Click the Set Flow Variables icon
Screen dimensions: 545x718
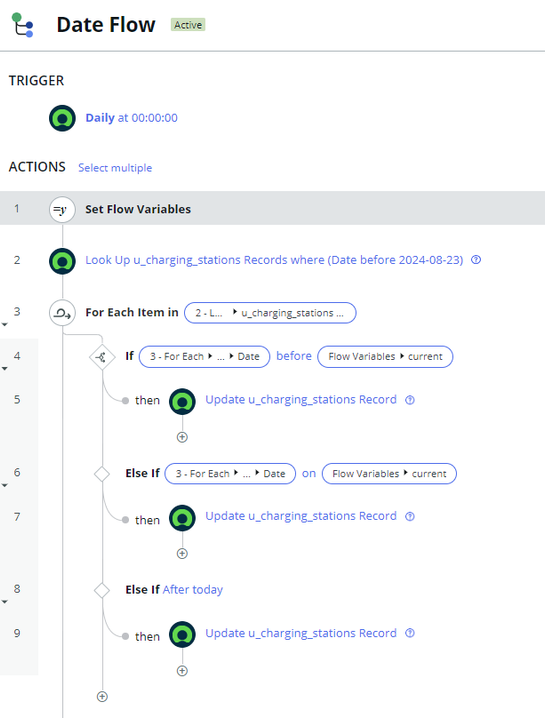coord(62,209)
